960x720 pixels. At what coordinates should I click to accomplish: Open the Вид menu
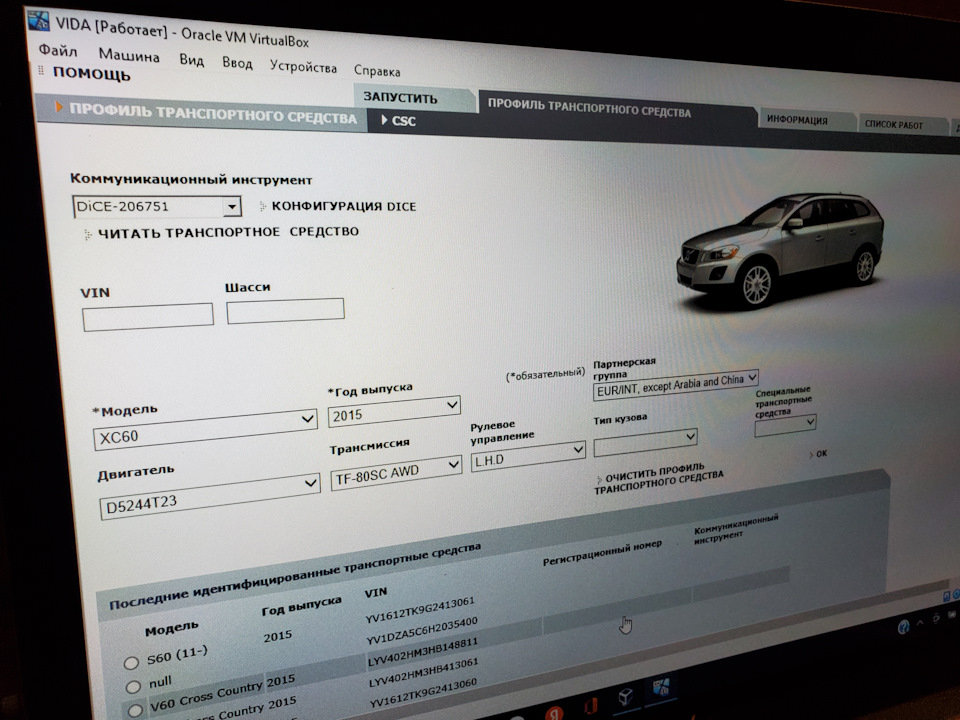(x=192, y=59)
